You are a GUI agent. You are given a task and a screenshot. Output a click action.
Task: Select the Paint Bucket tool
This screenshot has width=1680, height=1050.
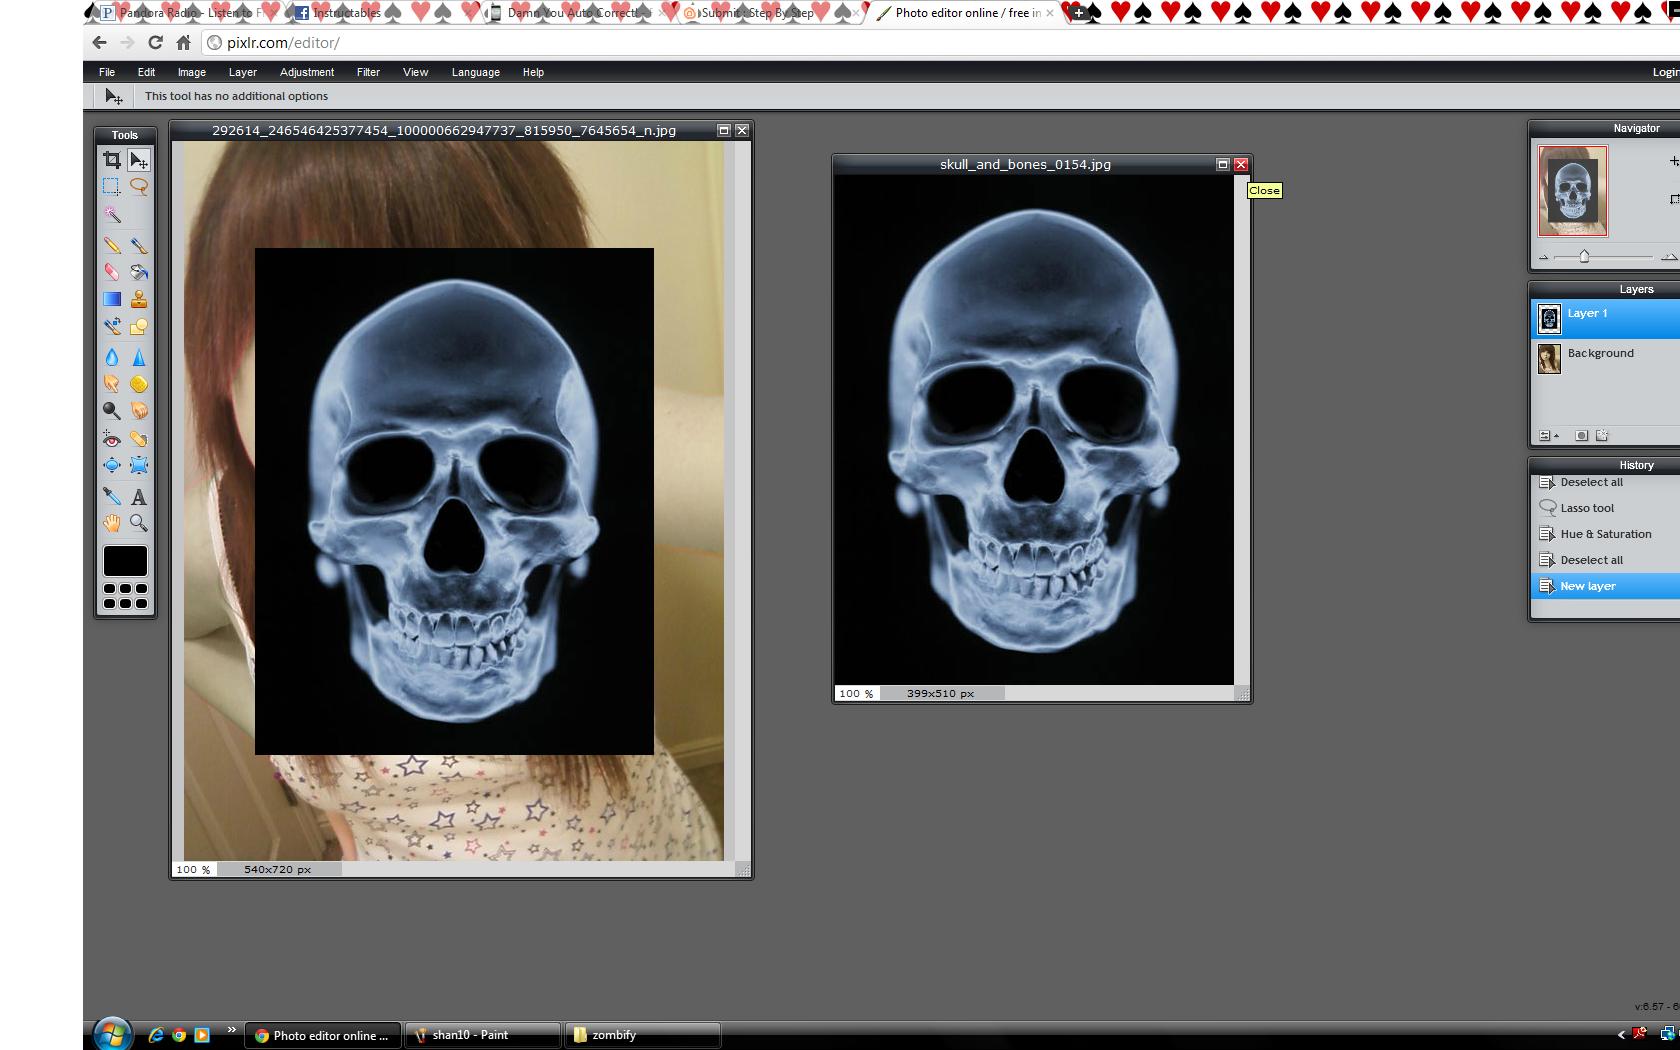point(139,272)
